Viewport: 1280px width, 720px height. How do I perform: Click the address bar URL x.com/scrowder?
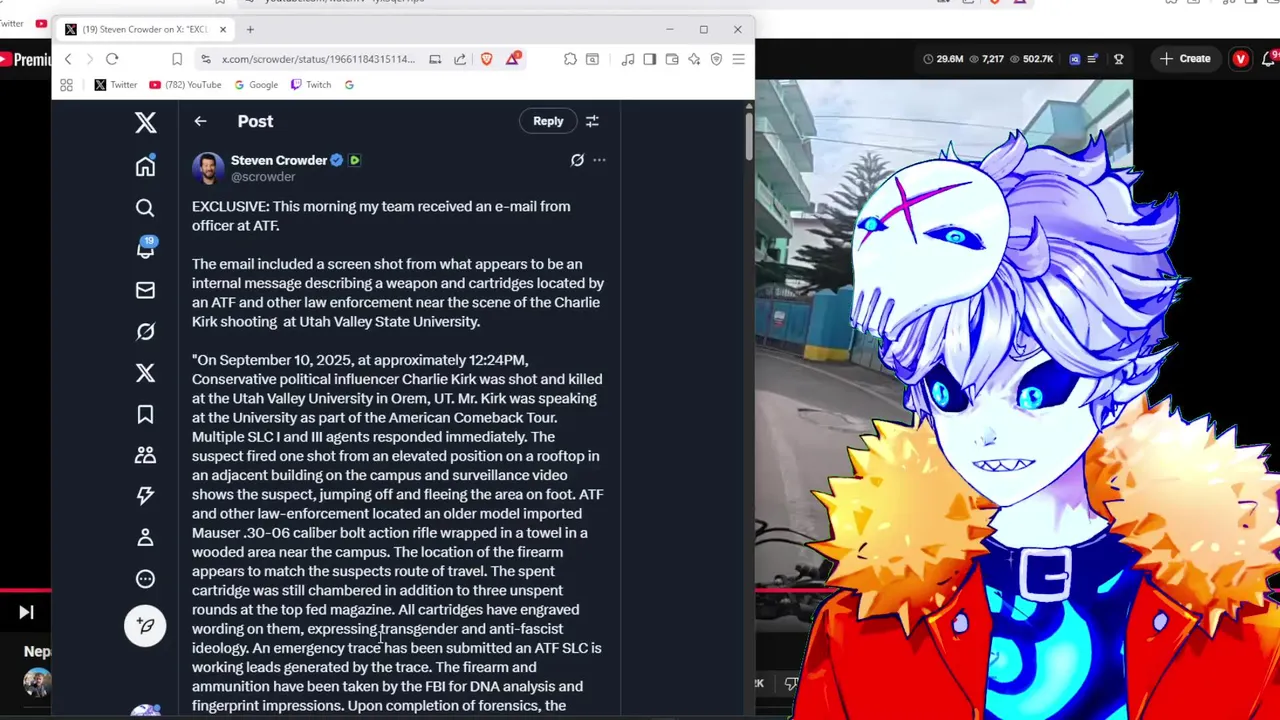pyautogui.click(x=318, y=59)
